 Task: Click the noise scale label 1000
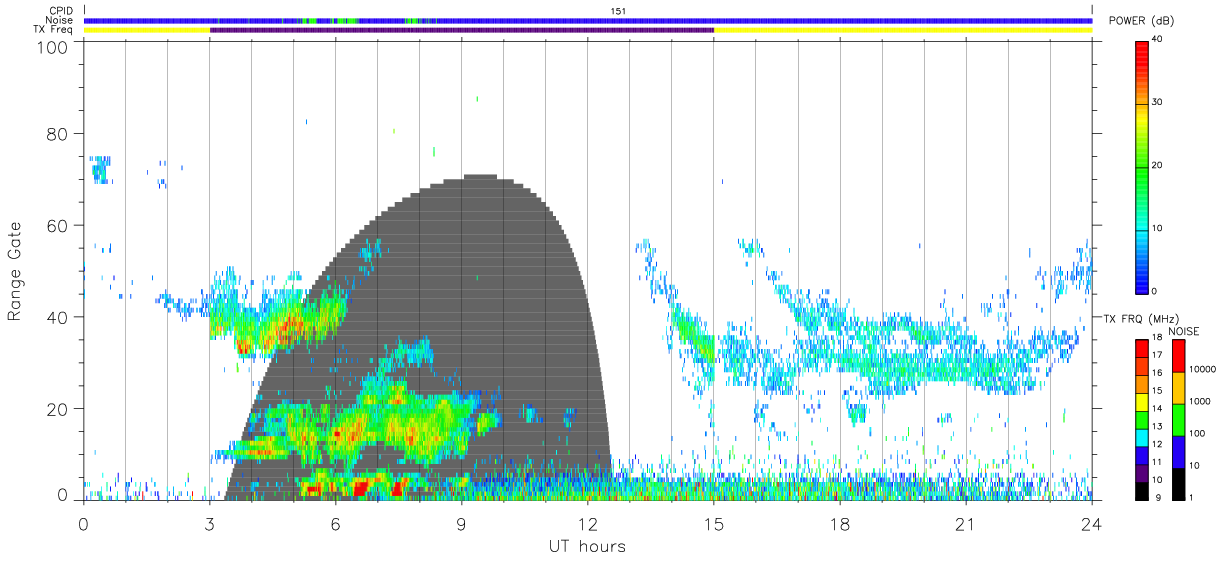point(1199,401)
